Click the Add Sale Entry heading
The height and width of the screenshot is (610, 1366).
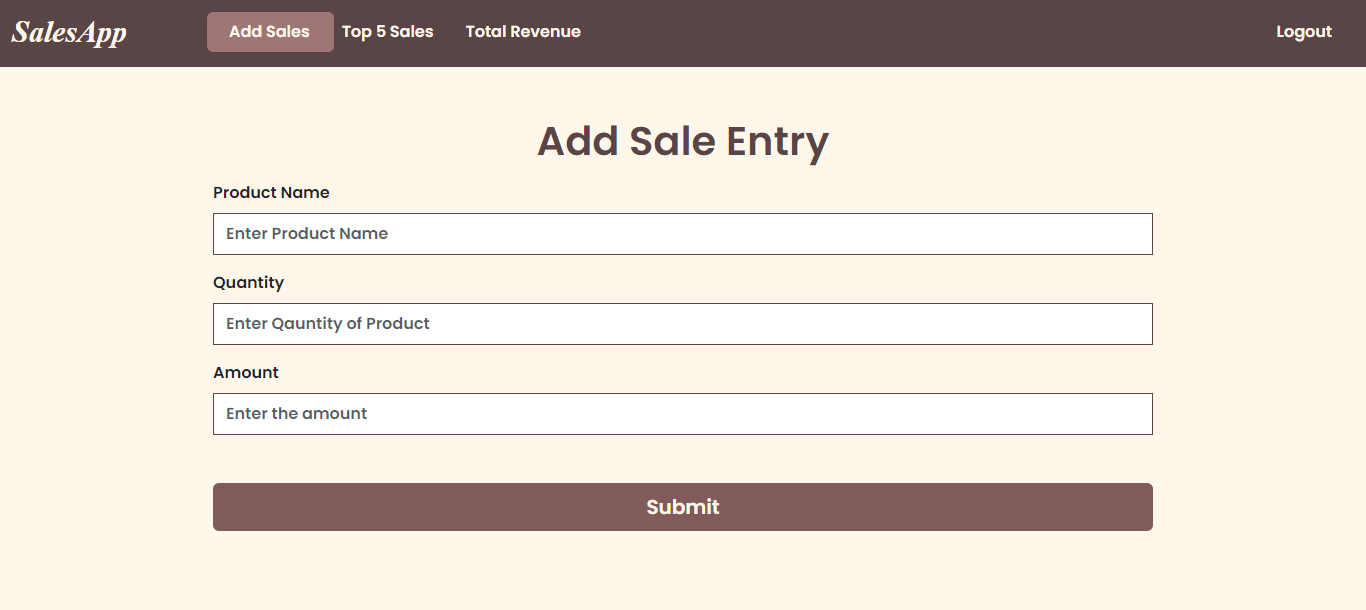(683, 141)
